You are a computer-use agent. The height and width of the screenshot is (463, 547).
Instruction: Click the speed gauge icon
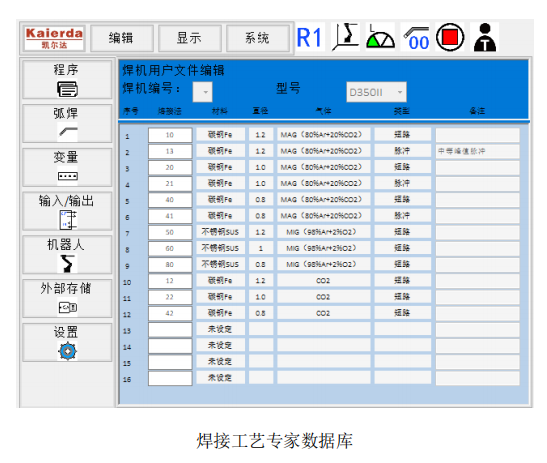[380, 37]
